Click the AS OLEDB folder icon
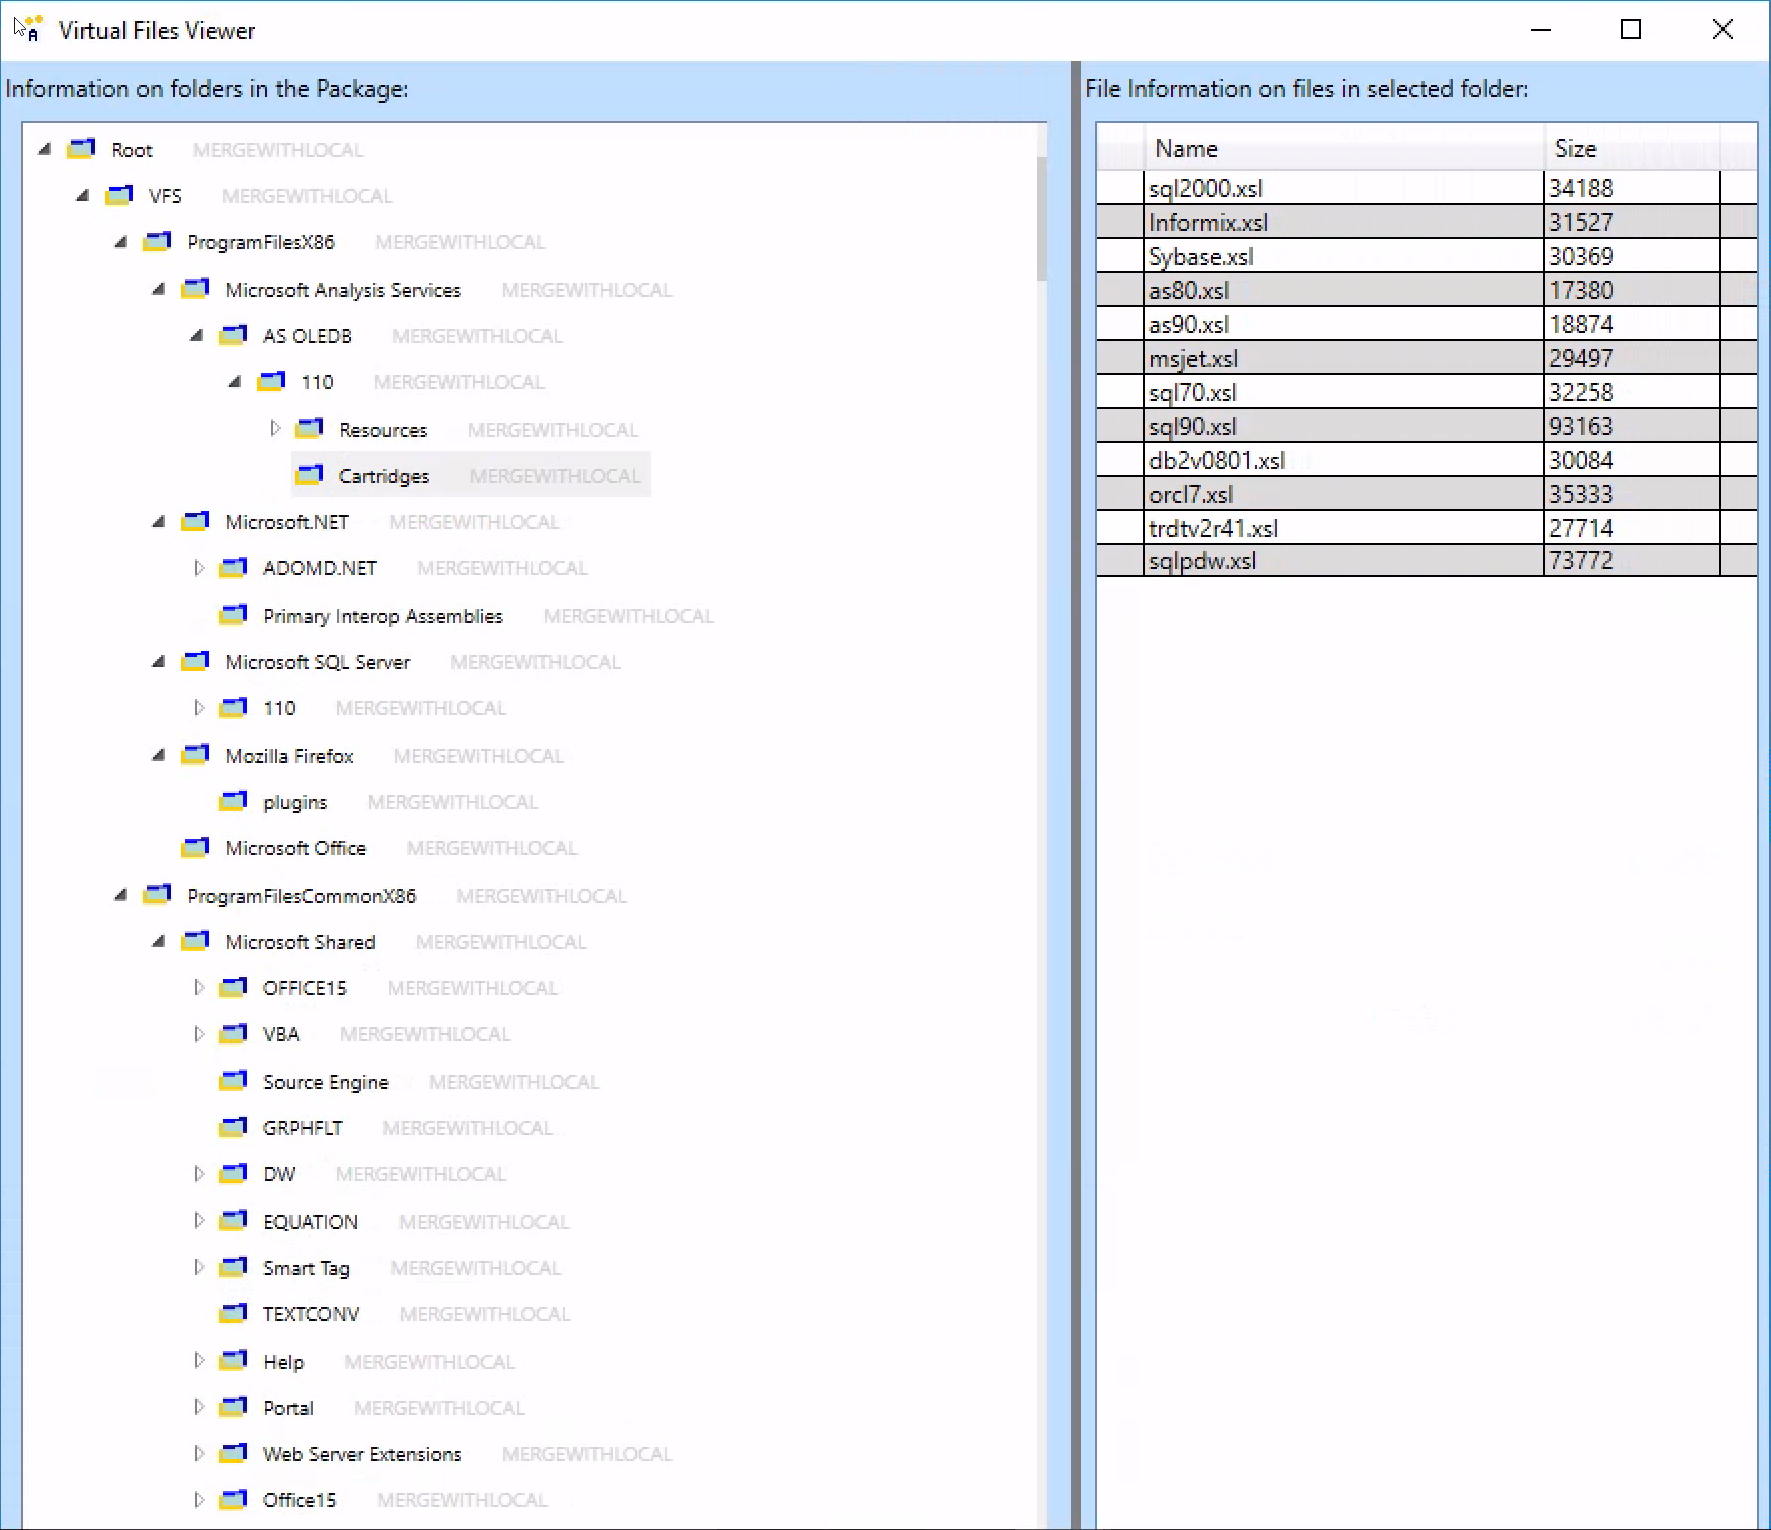This screenshot has width=1771, height=1530. click(x=233, y=335)
